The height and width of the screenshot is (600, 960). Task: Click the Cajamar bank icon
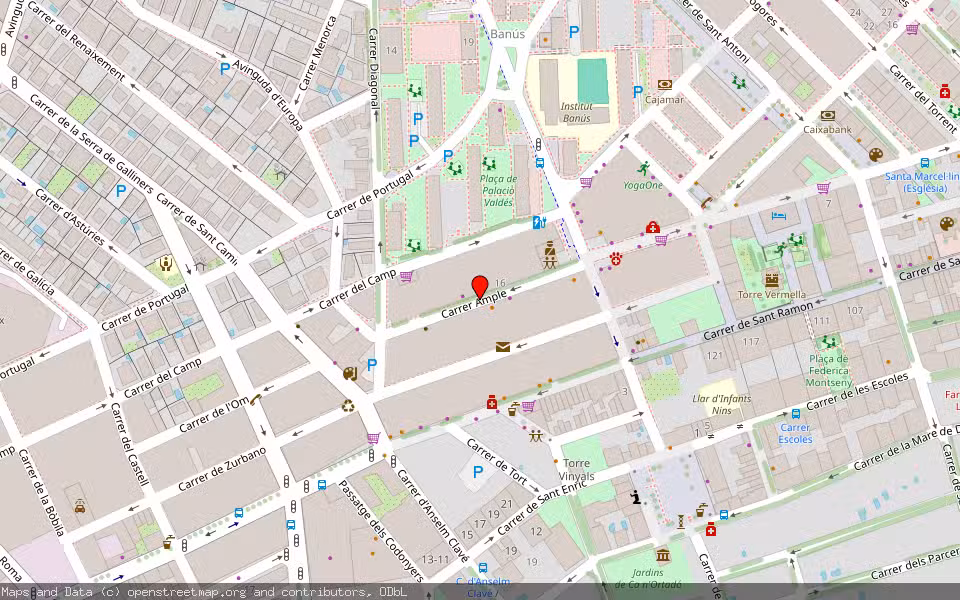(664, 85)
